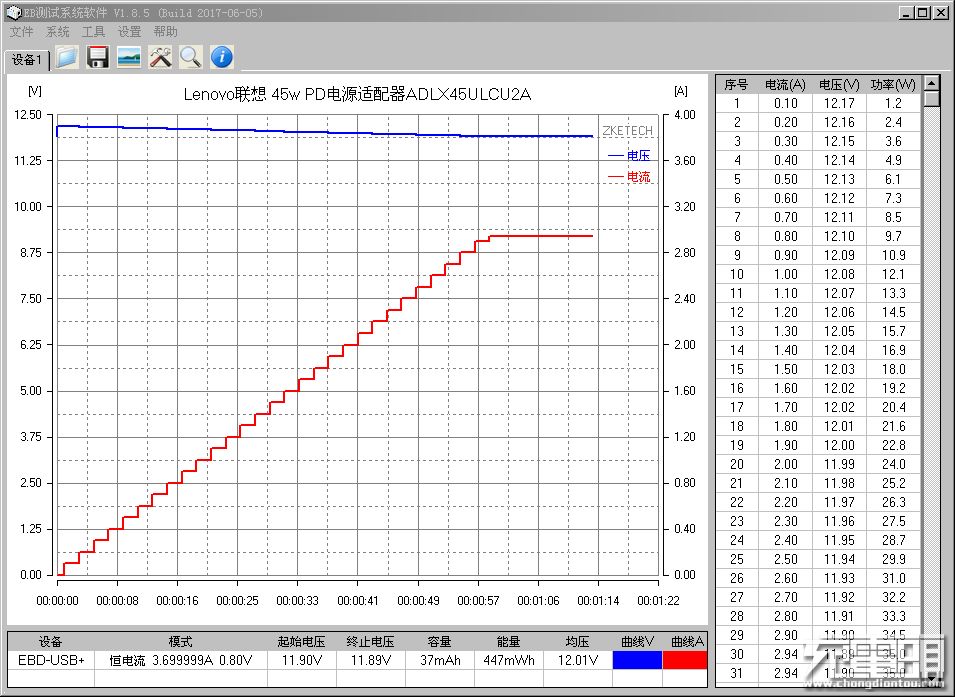Click the 功率(W) column header
This screenshot has width=955, height=697.
coord(893,85)
